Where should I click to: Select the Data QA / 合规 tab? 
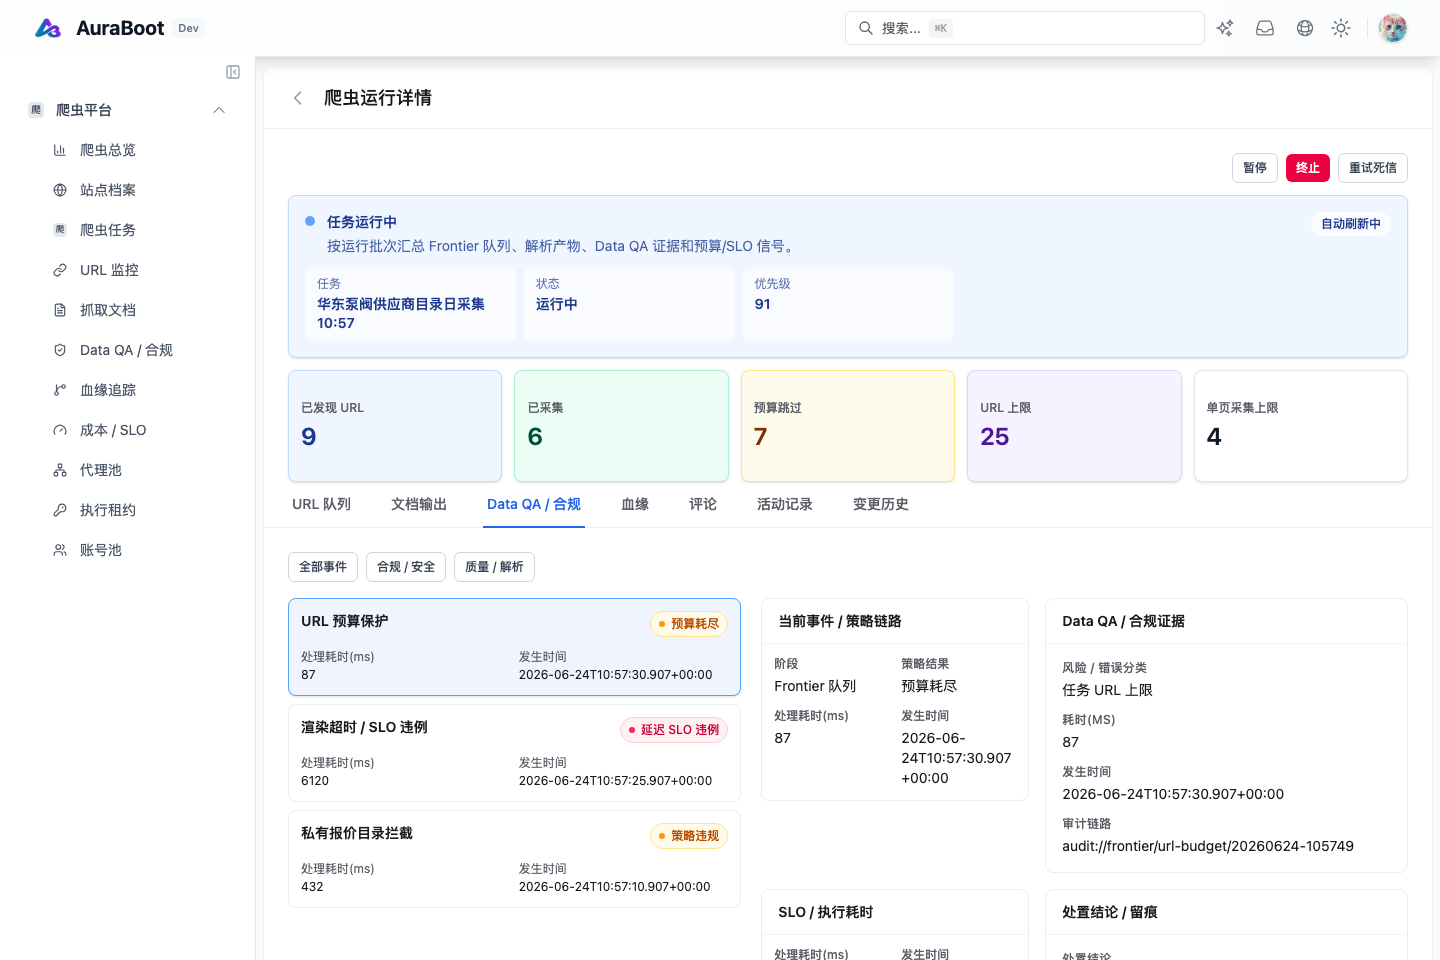coord(534,504)
